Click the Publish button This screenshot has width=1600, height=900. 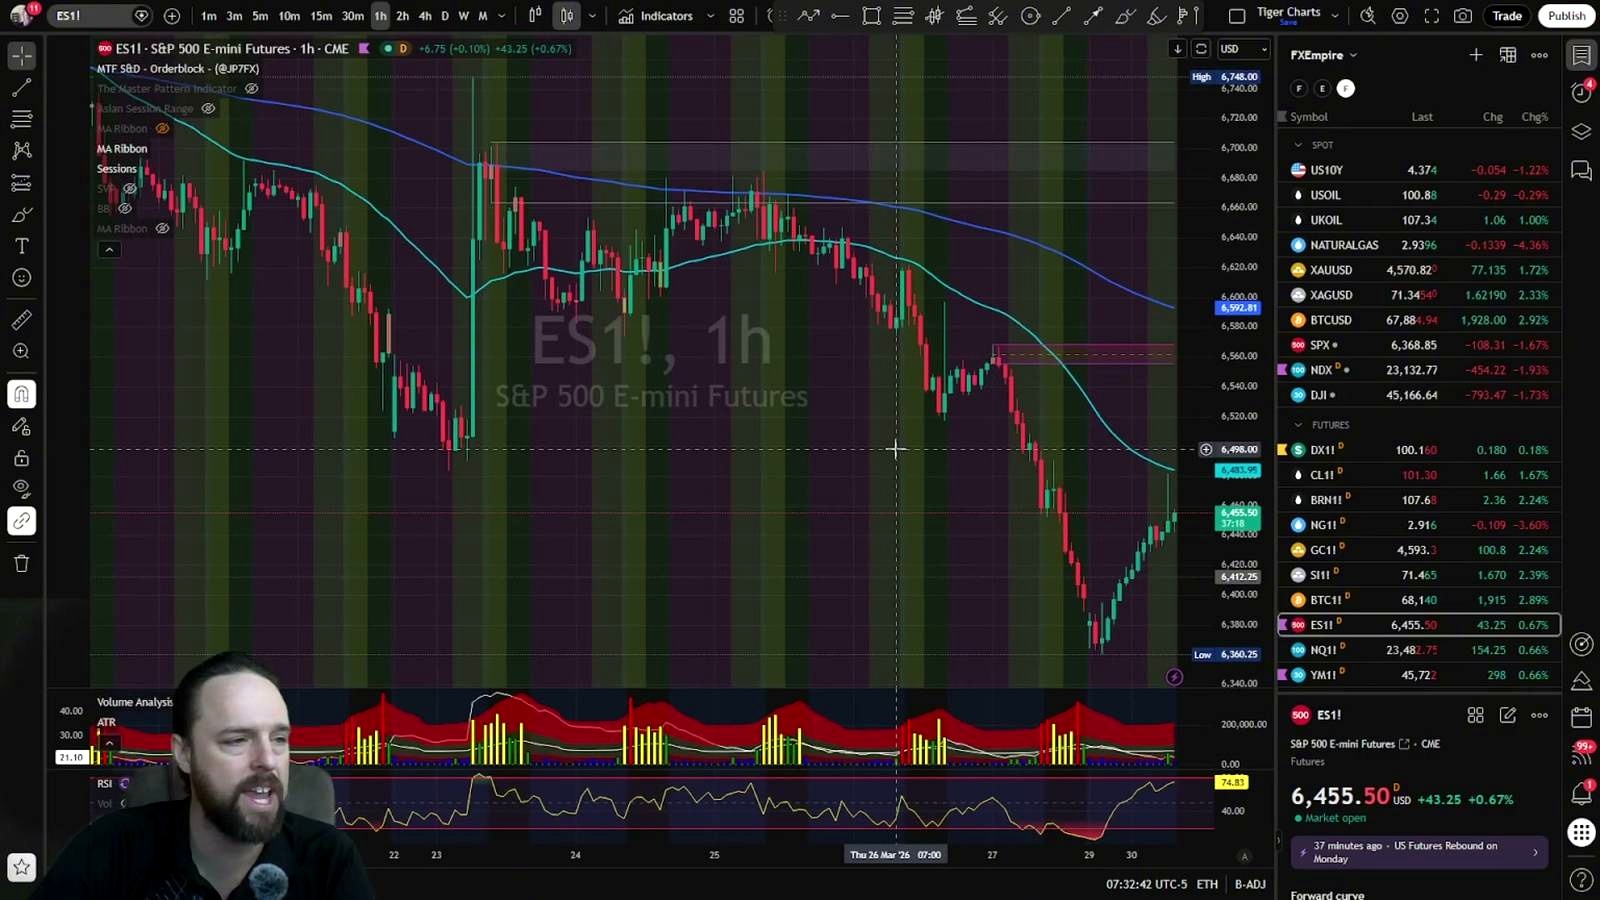coord(1566,15)
